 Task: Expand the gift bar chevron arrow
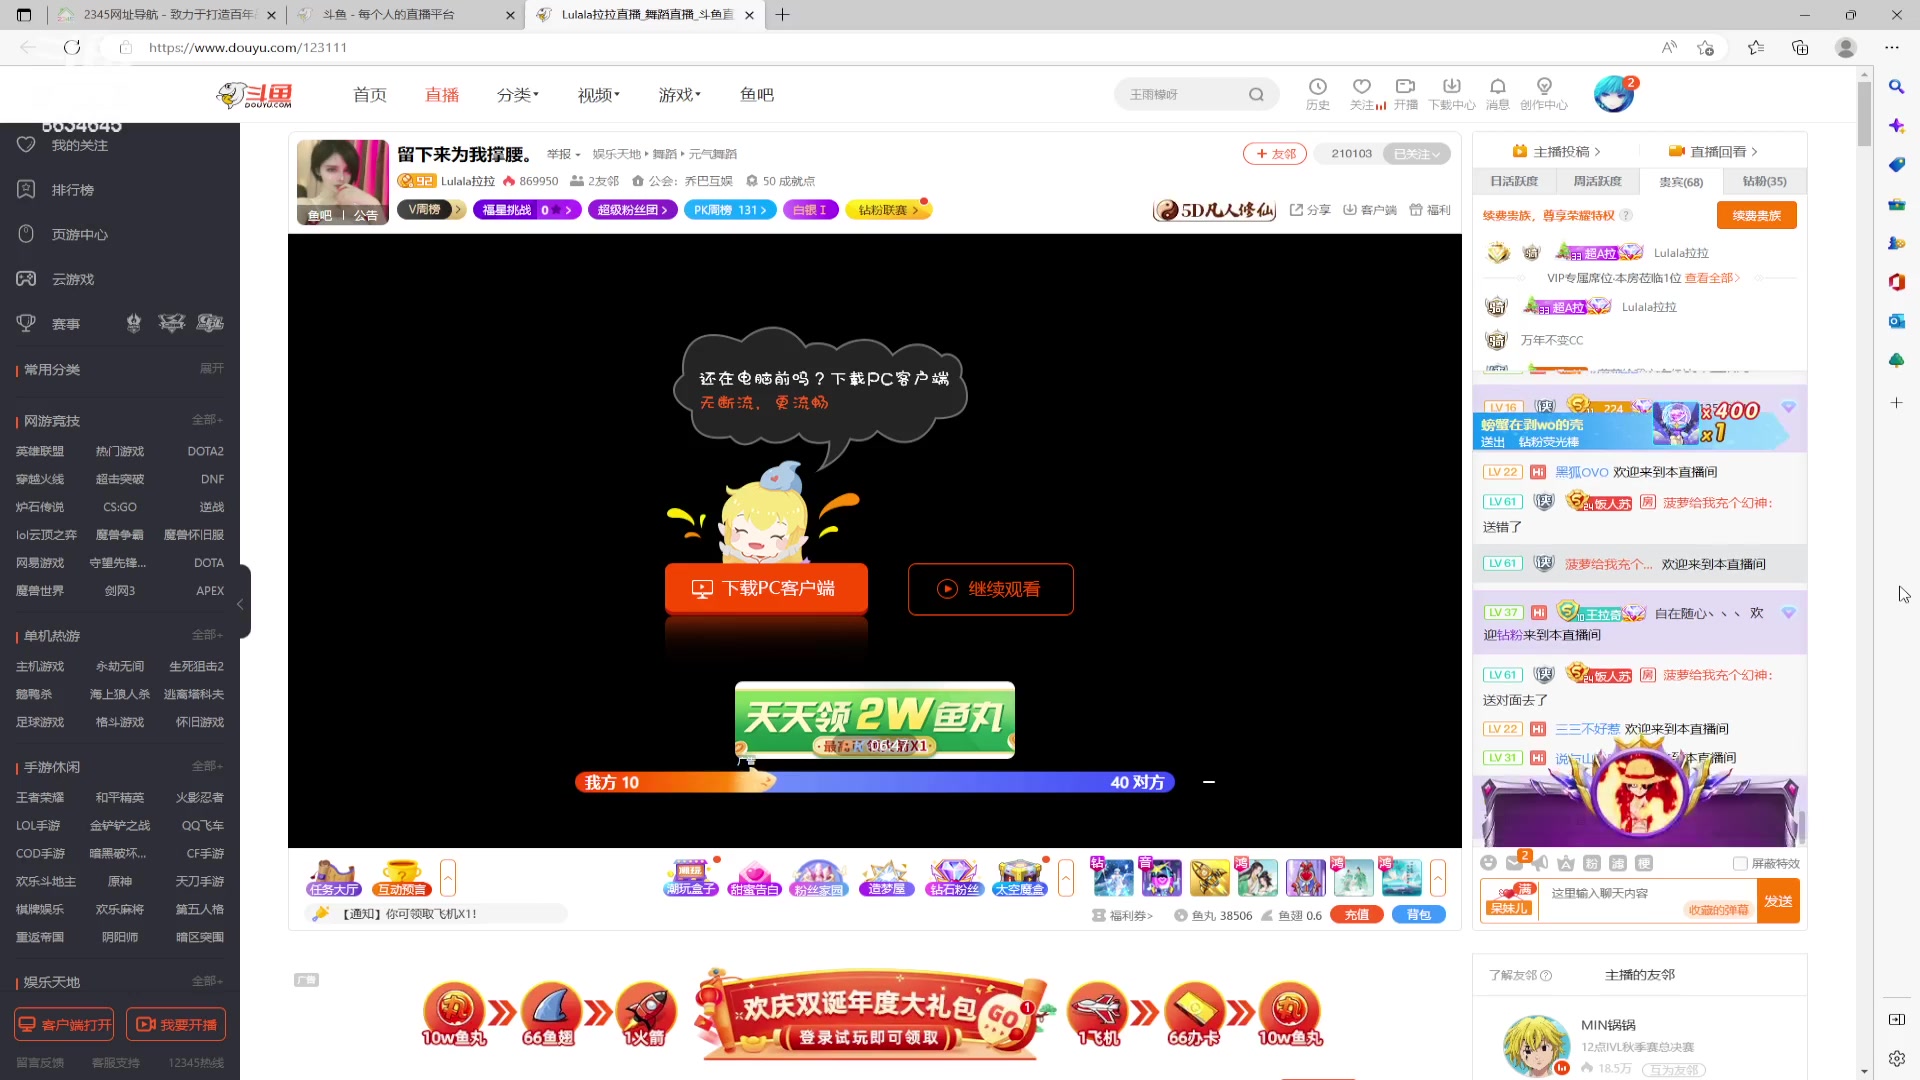[1439, 877]
